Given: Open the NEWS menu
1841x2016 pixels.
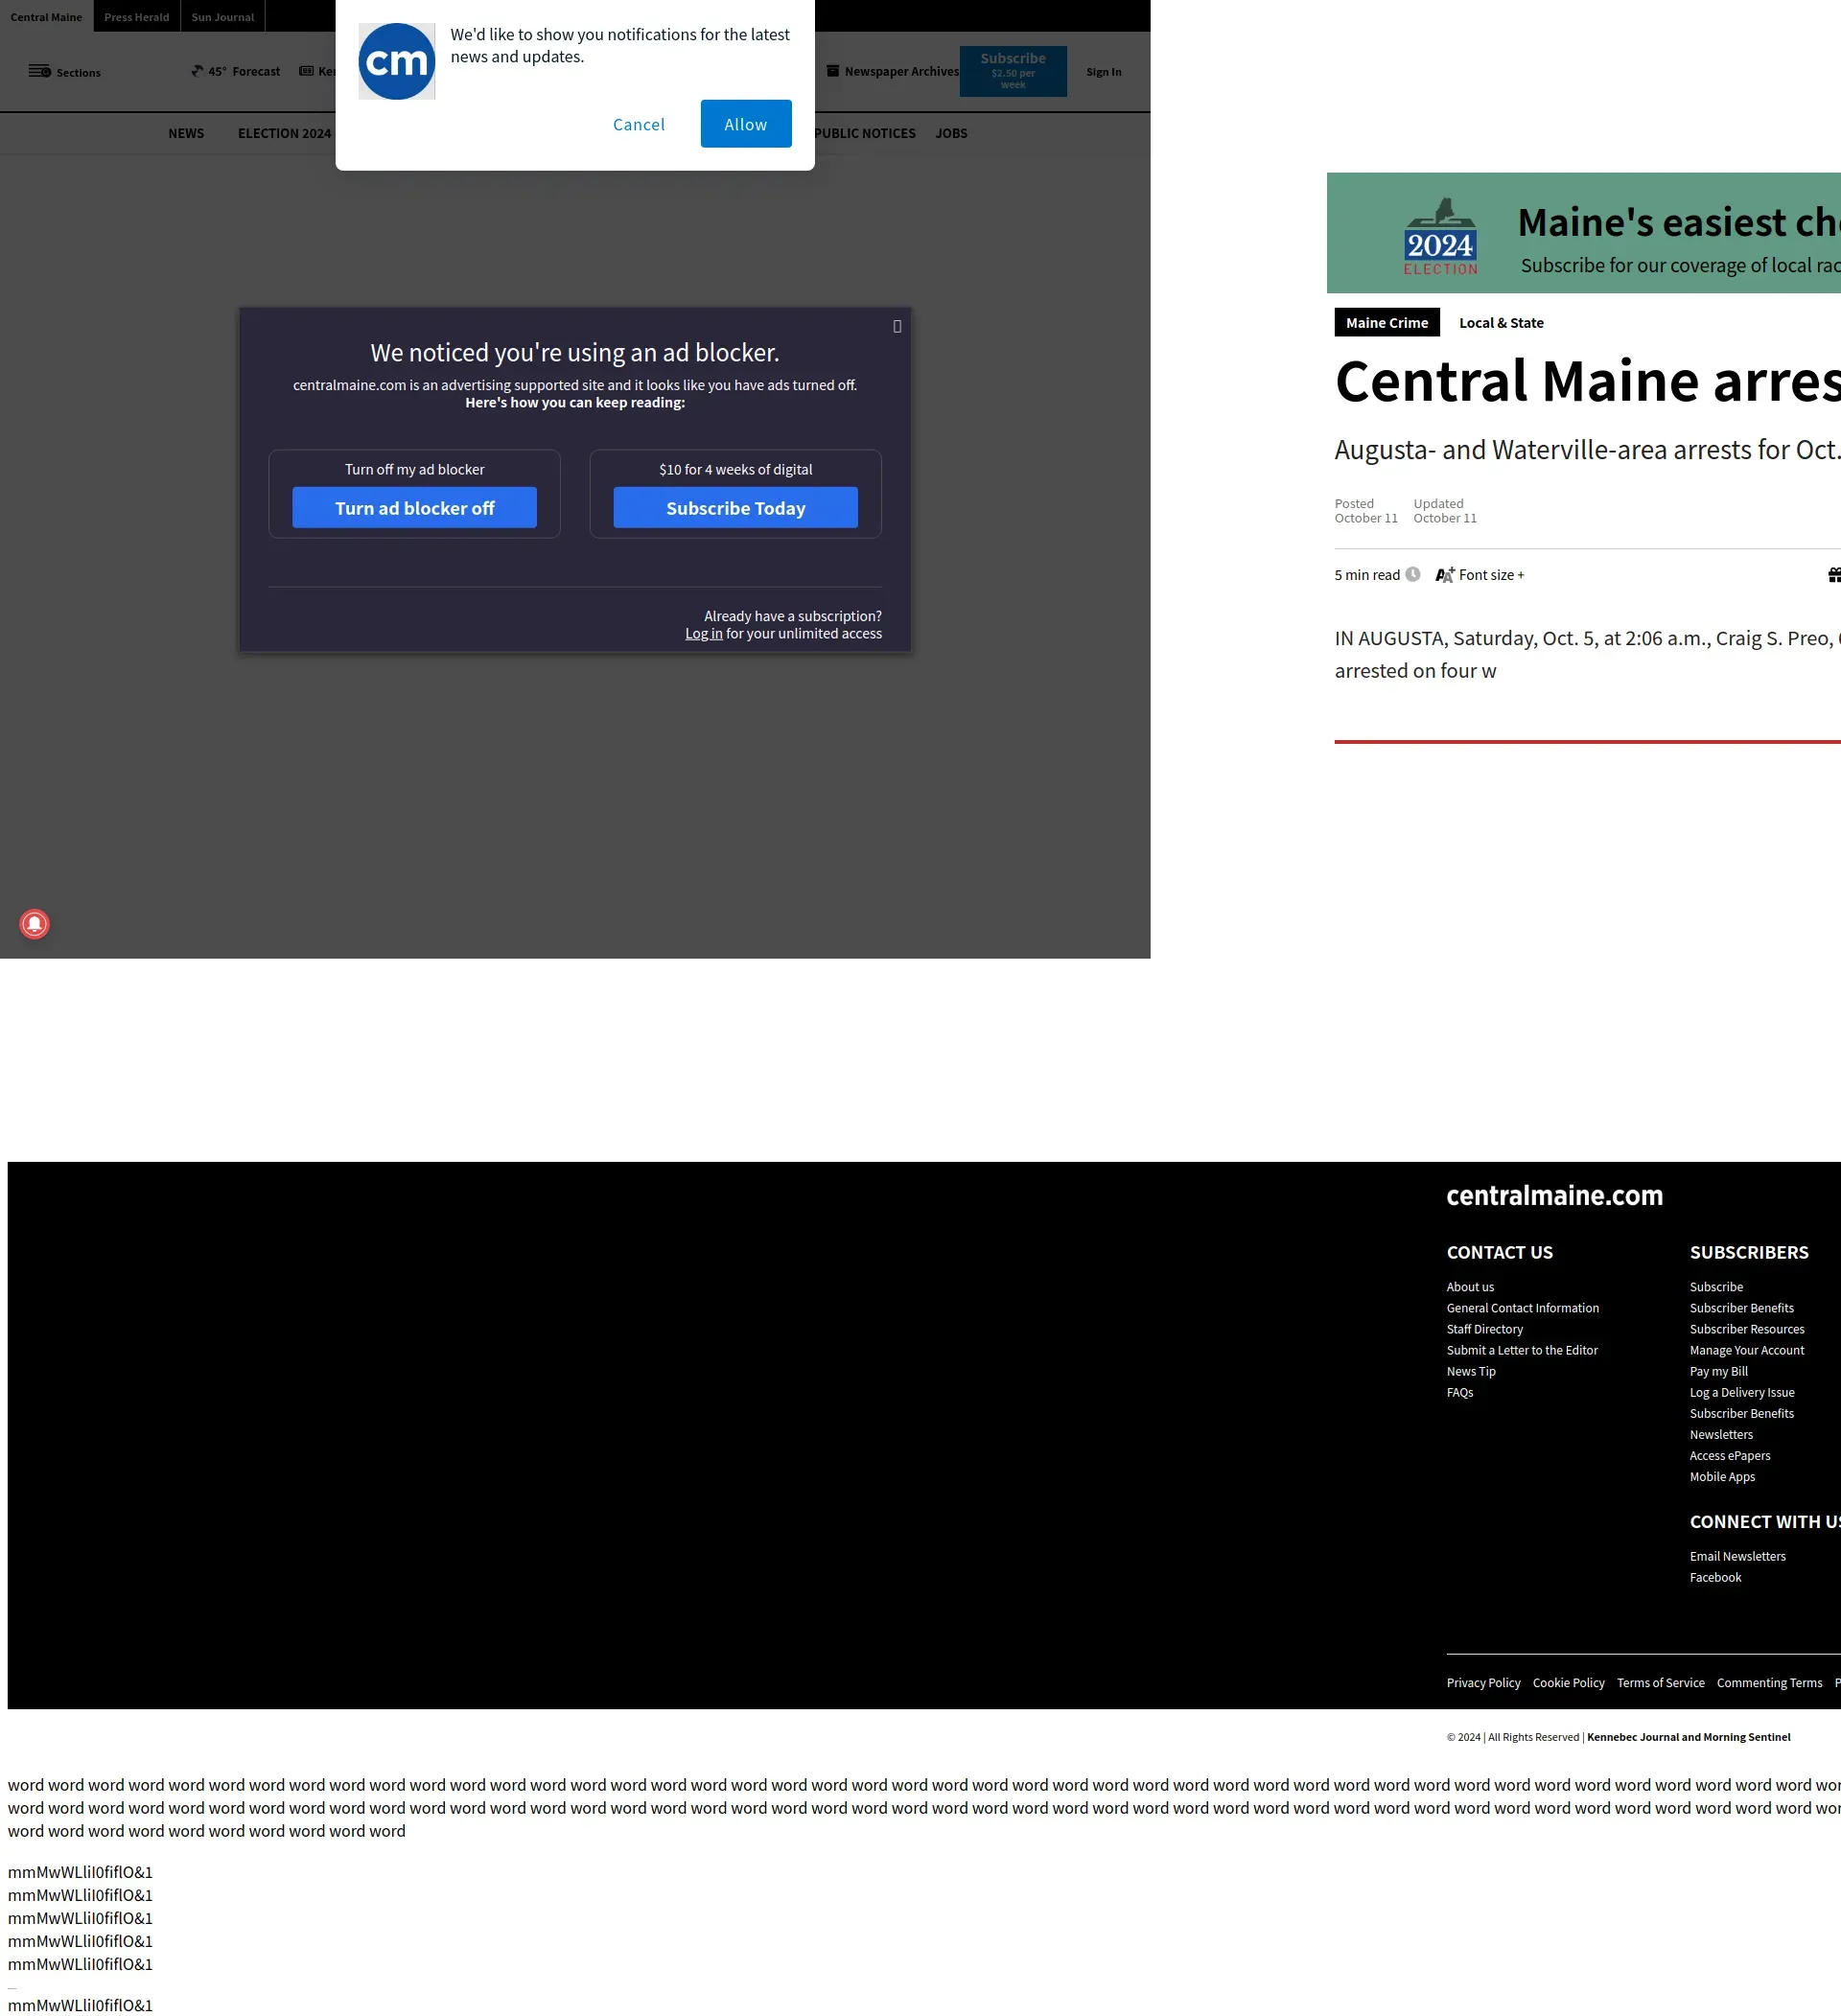Looking at the screenshot, I should pyautogui.click(x=186, y=134).
